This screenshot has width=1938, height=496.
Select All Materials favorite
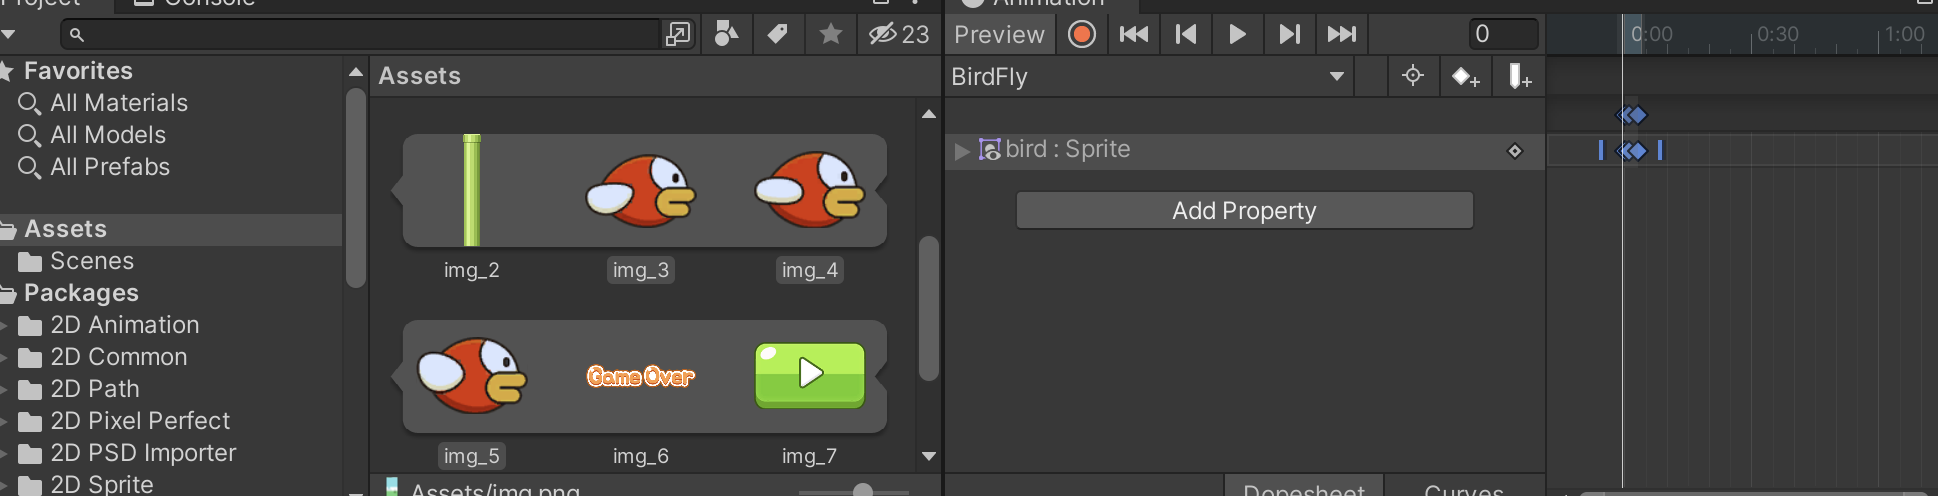[118, 103]
